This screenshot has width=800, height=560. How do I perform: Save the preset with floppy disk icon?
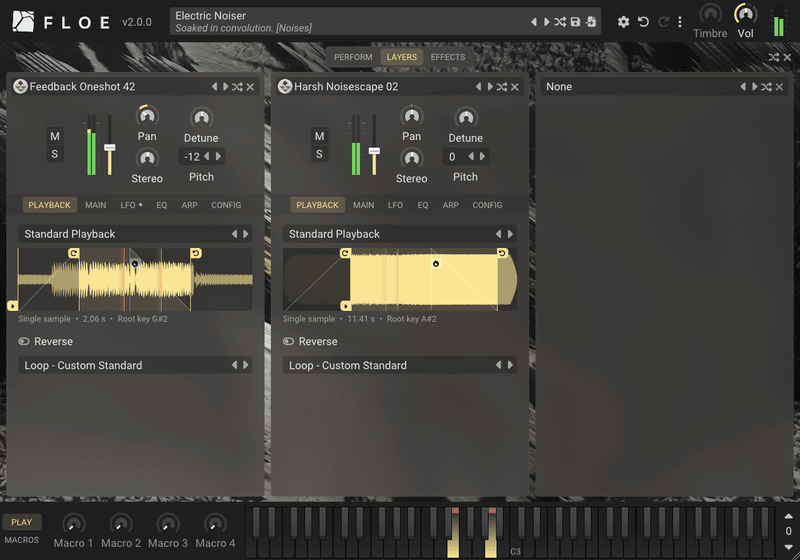point(575,22)
